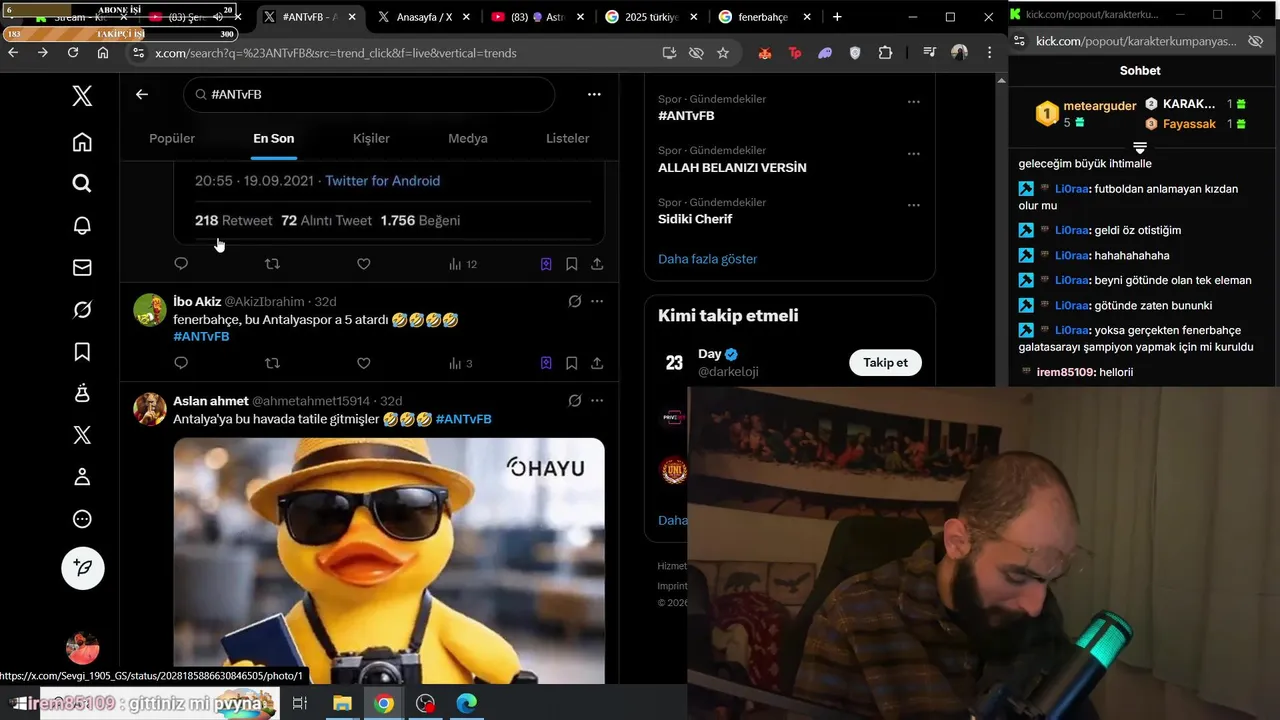Open more options on Aslan ahmet's tweet
Screen dimensions: 1280x720
(597, 400)
